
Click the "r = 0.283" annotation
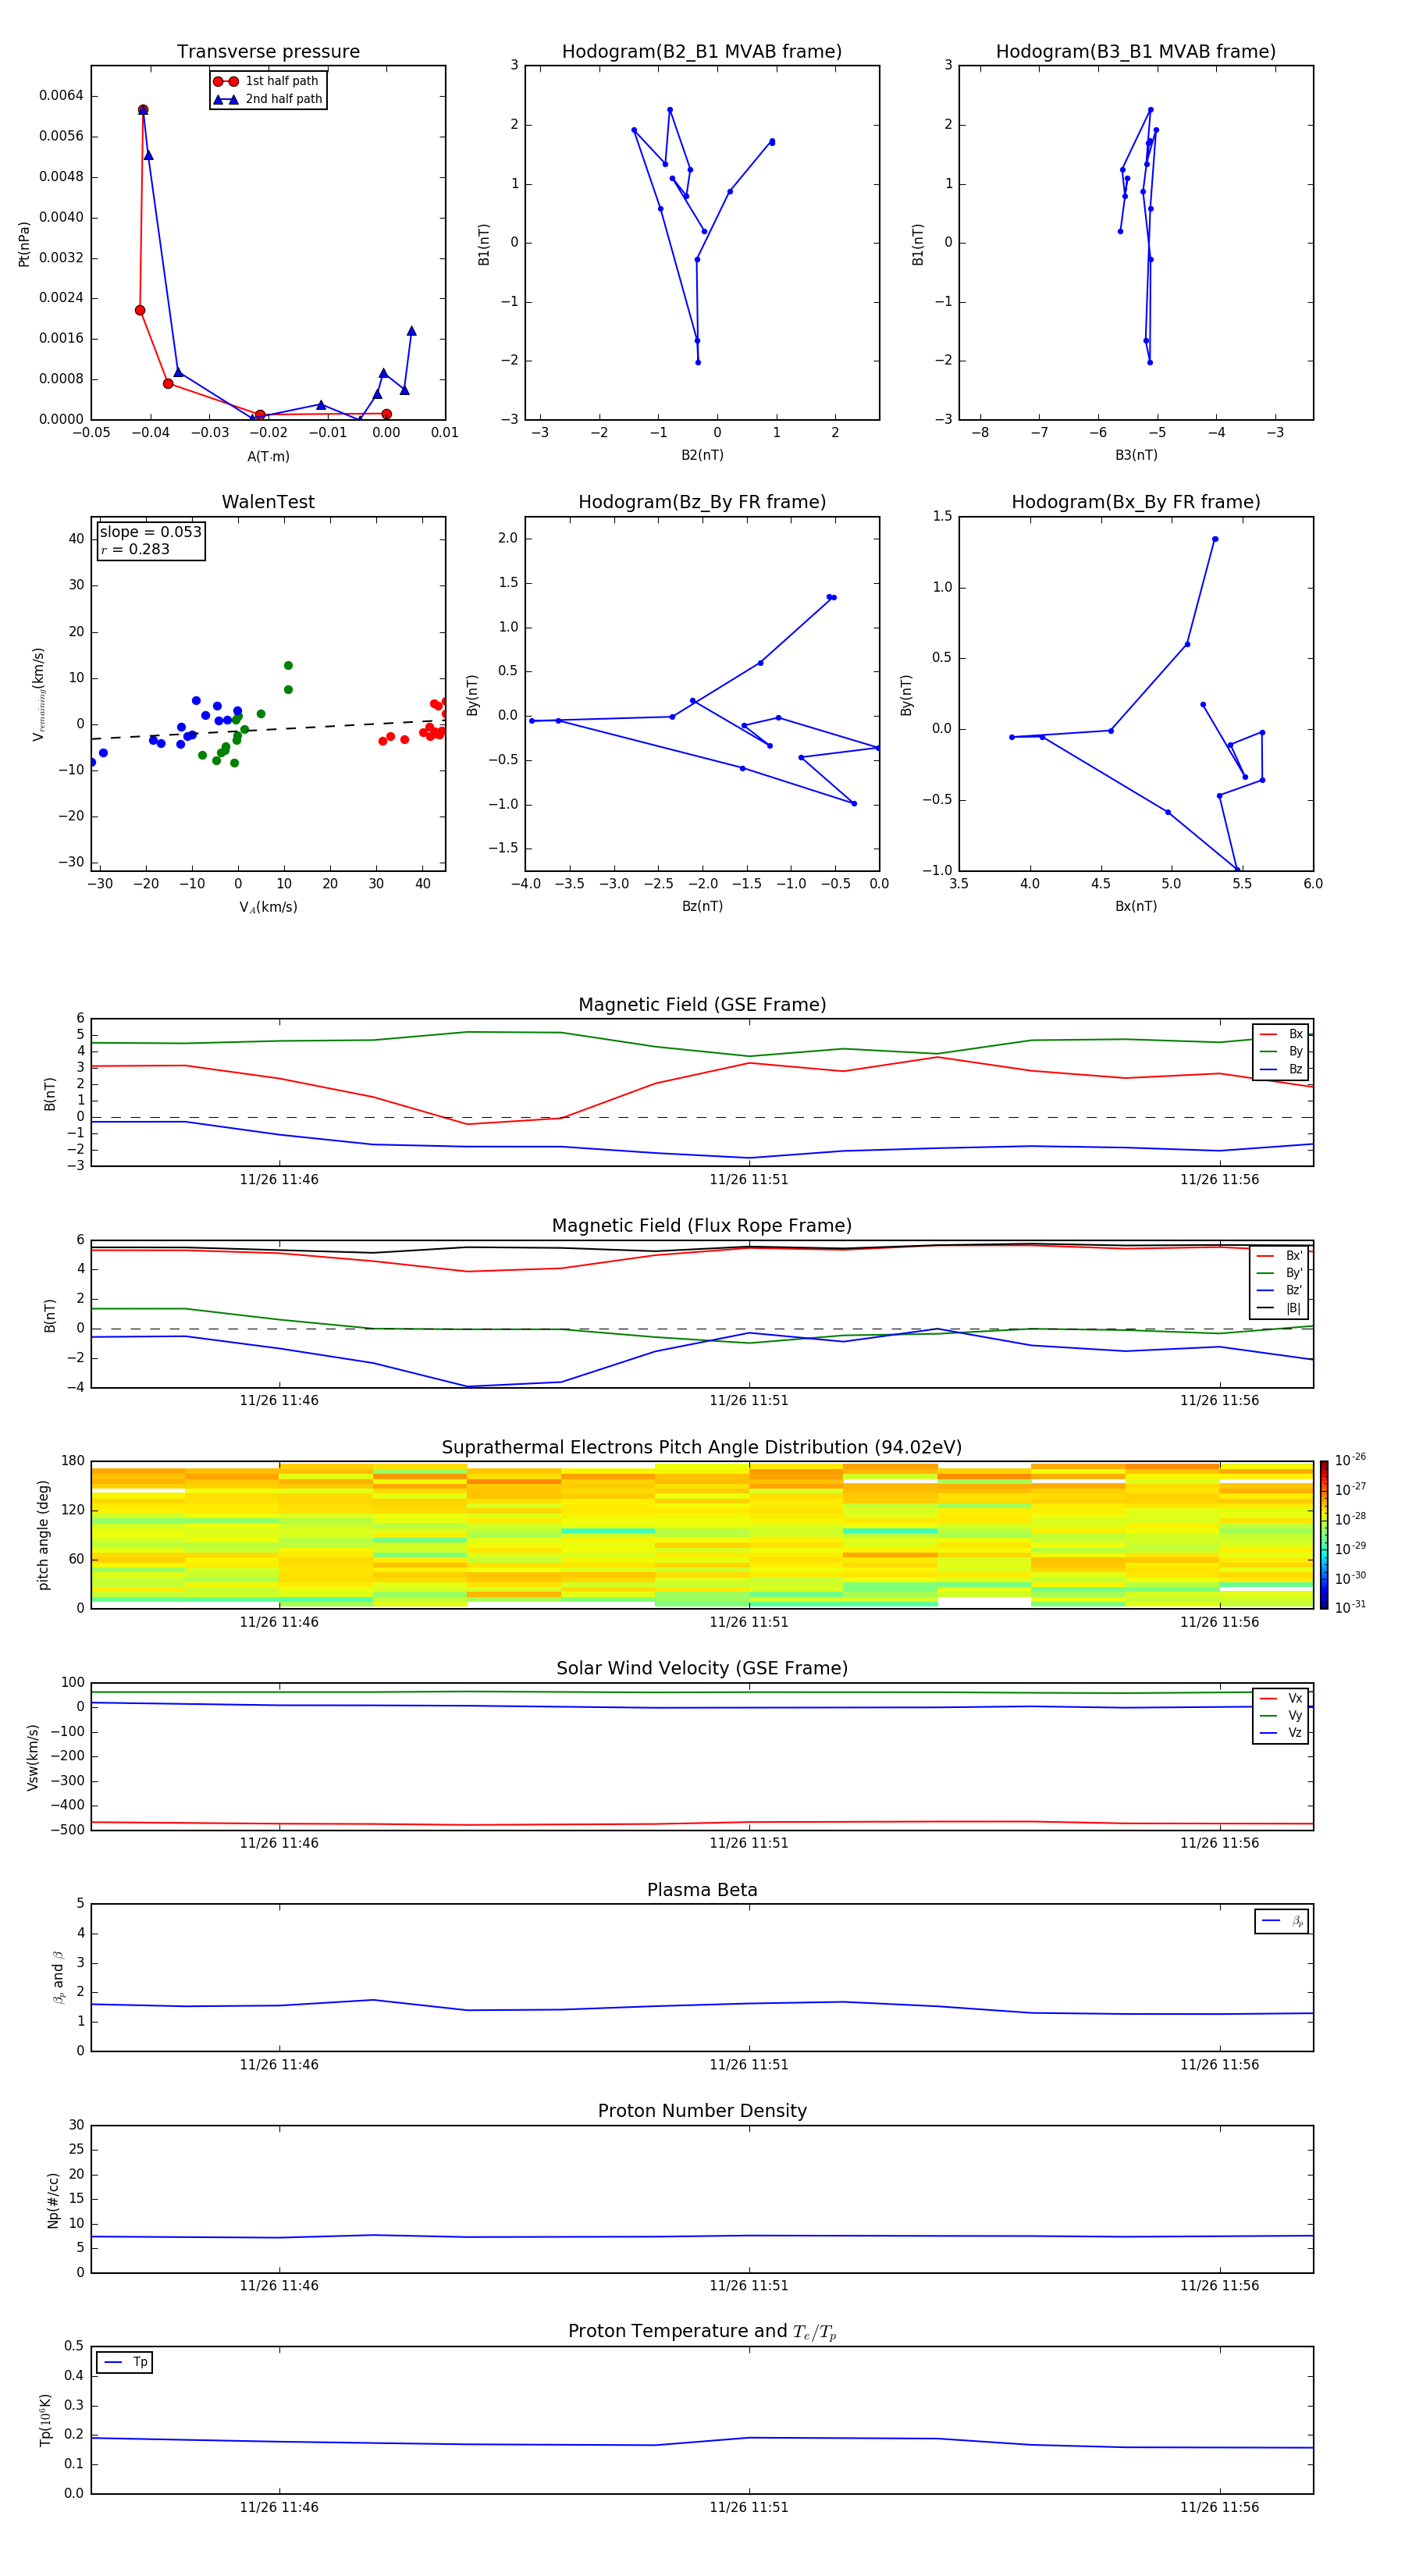pos(135,549)
